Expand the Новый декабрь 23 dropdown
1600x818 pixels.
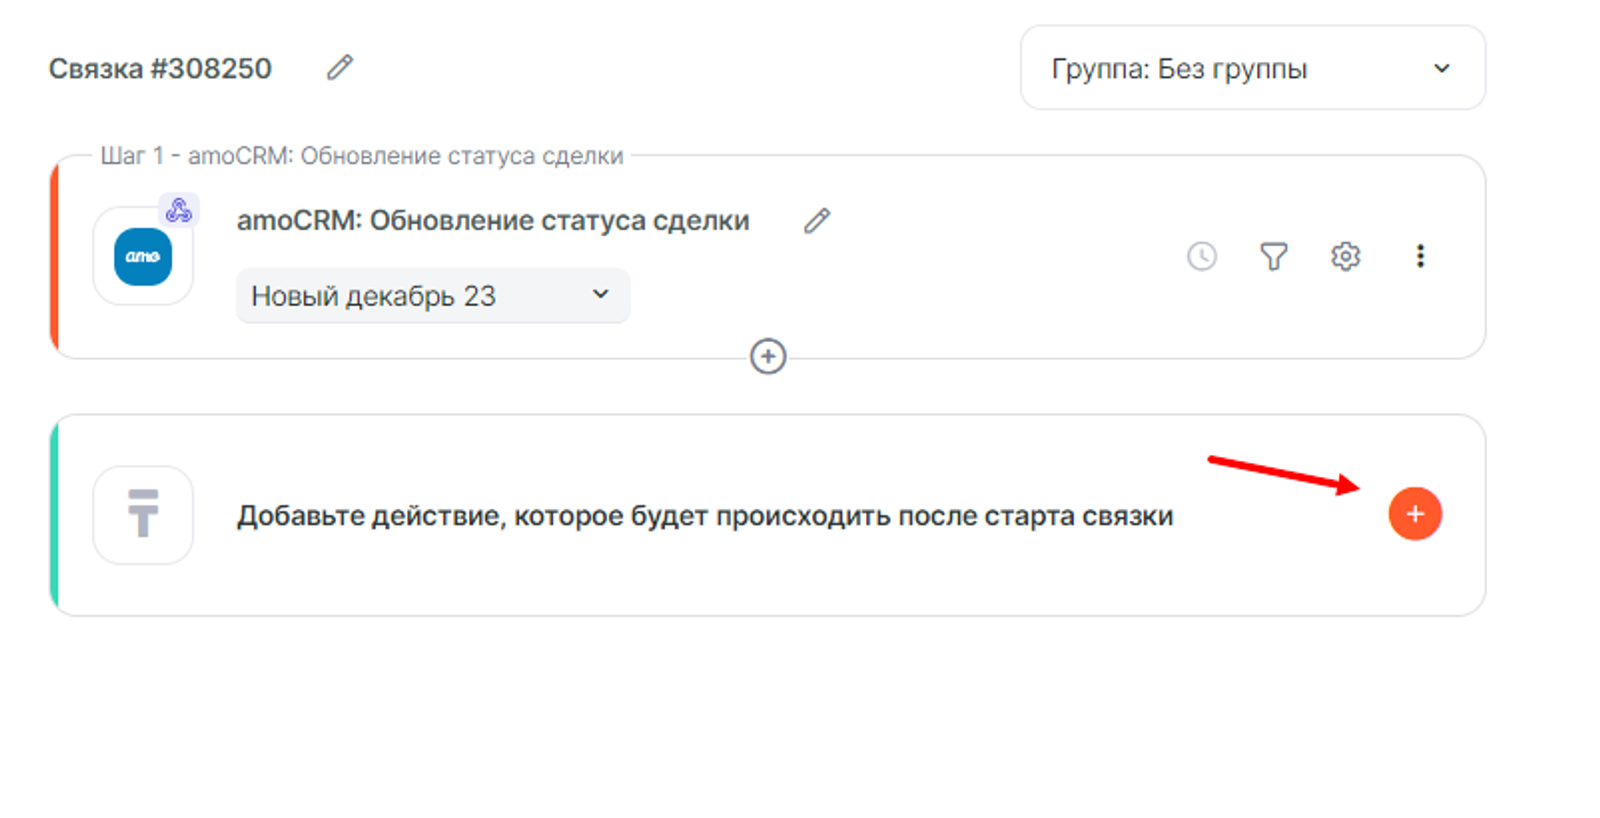tap(432, 296)
